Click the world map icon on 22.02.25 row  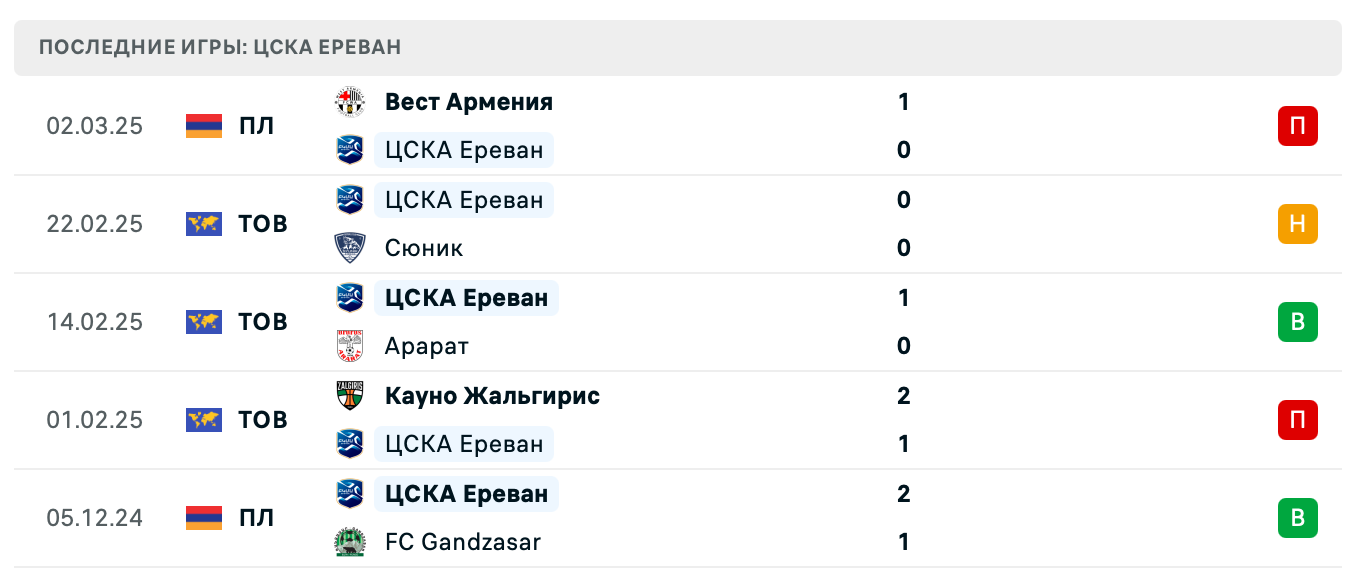tap(204, 224)
